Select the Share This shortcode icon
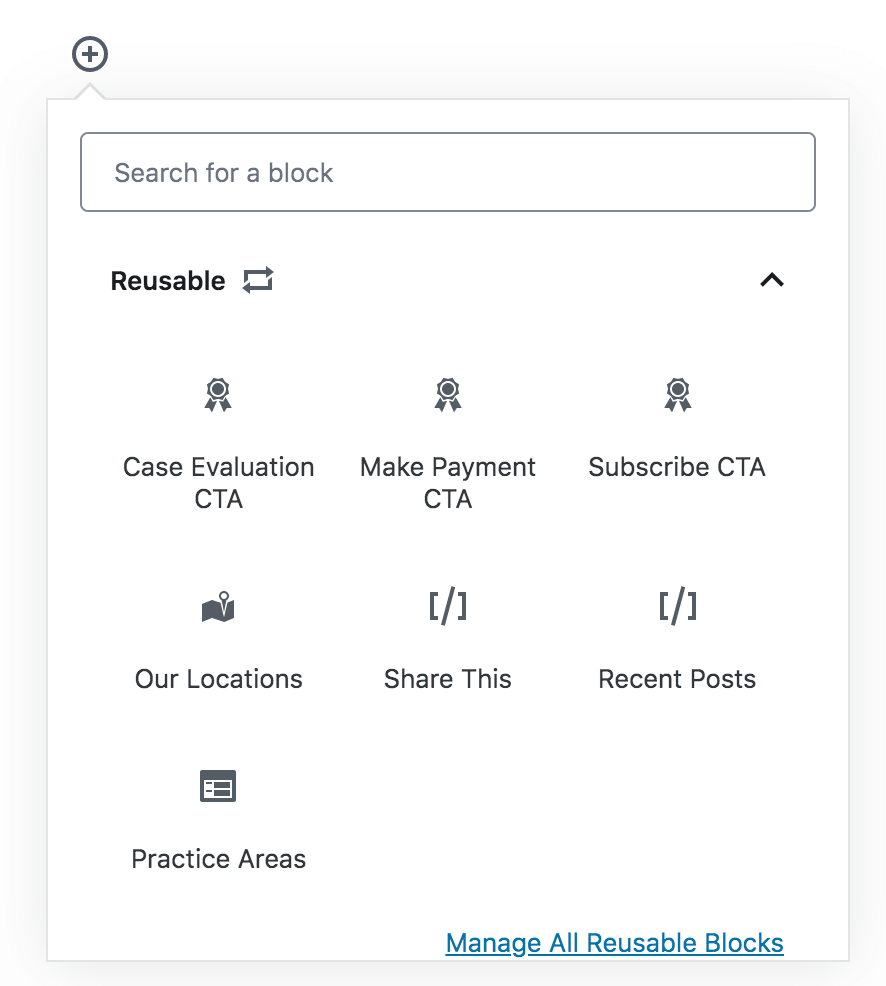886x986 pixels. (448, 607)
